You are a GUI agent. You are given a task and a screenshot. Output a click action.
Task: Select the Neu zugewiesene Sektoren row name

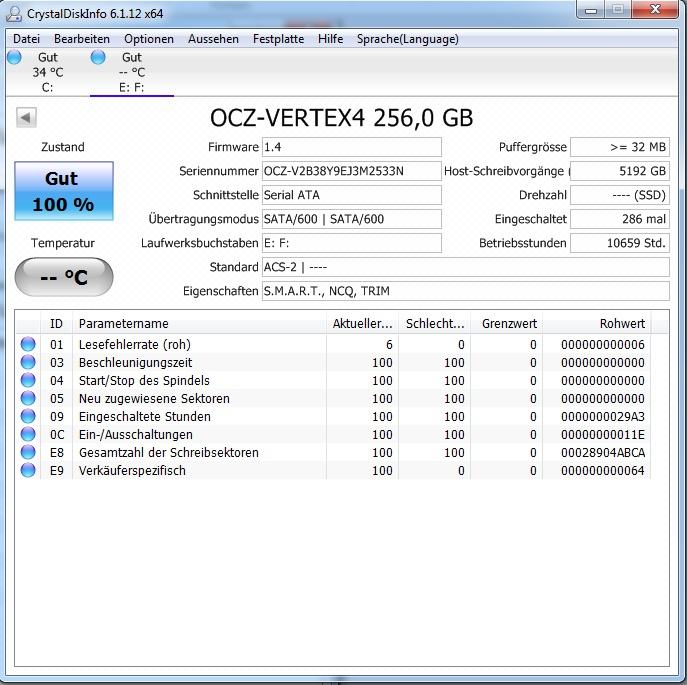point(154,398)
